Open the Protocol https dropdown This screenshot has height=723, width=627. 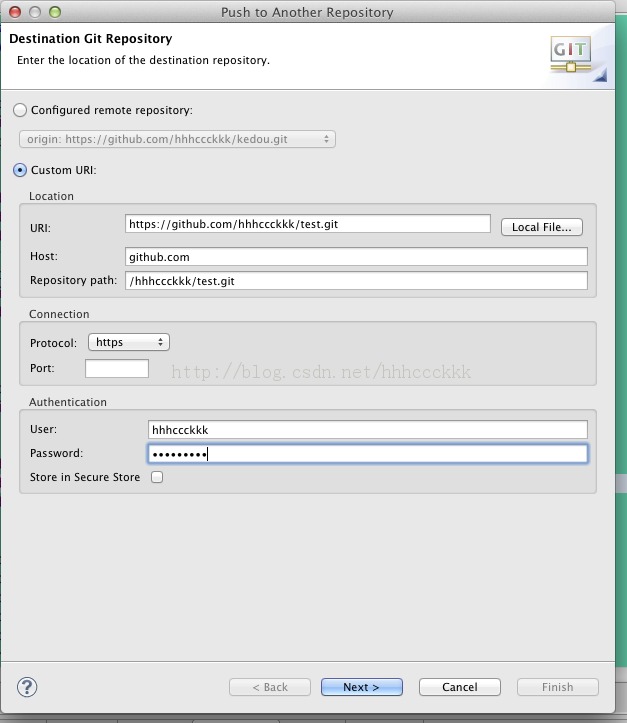pyautogui.click(x=129, y=342)
